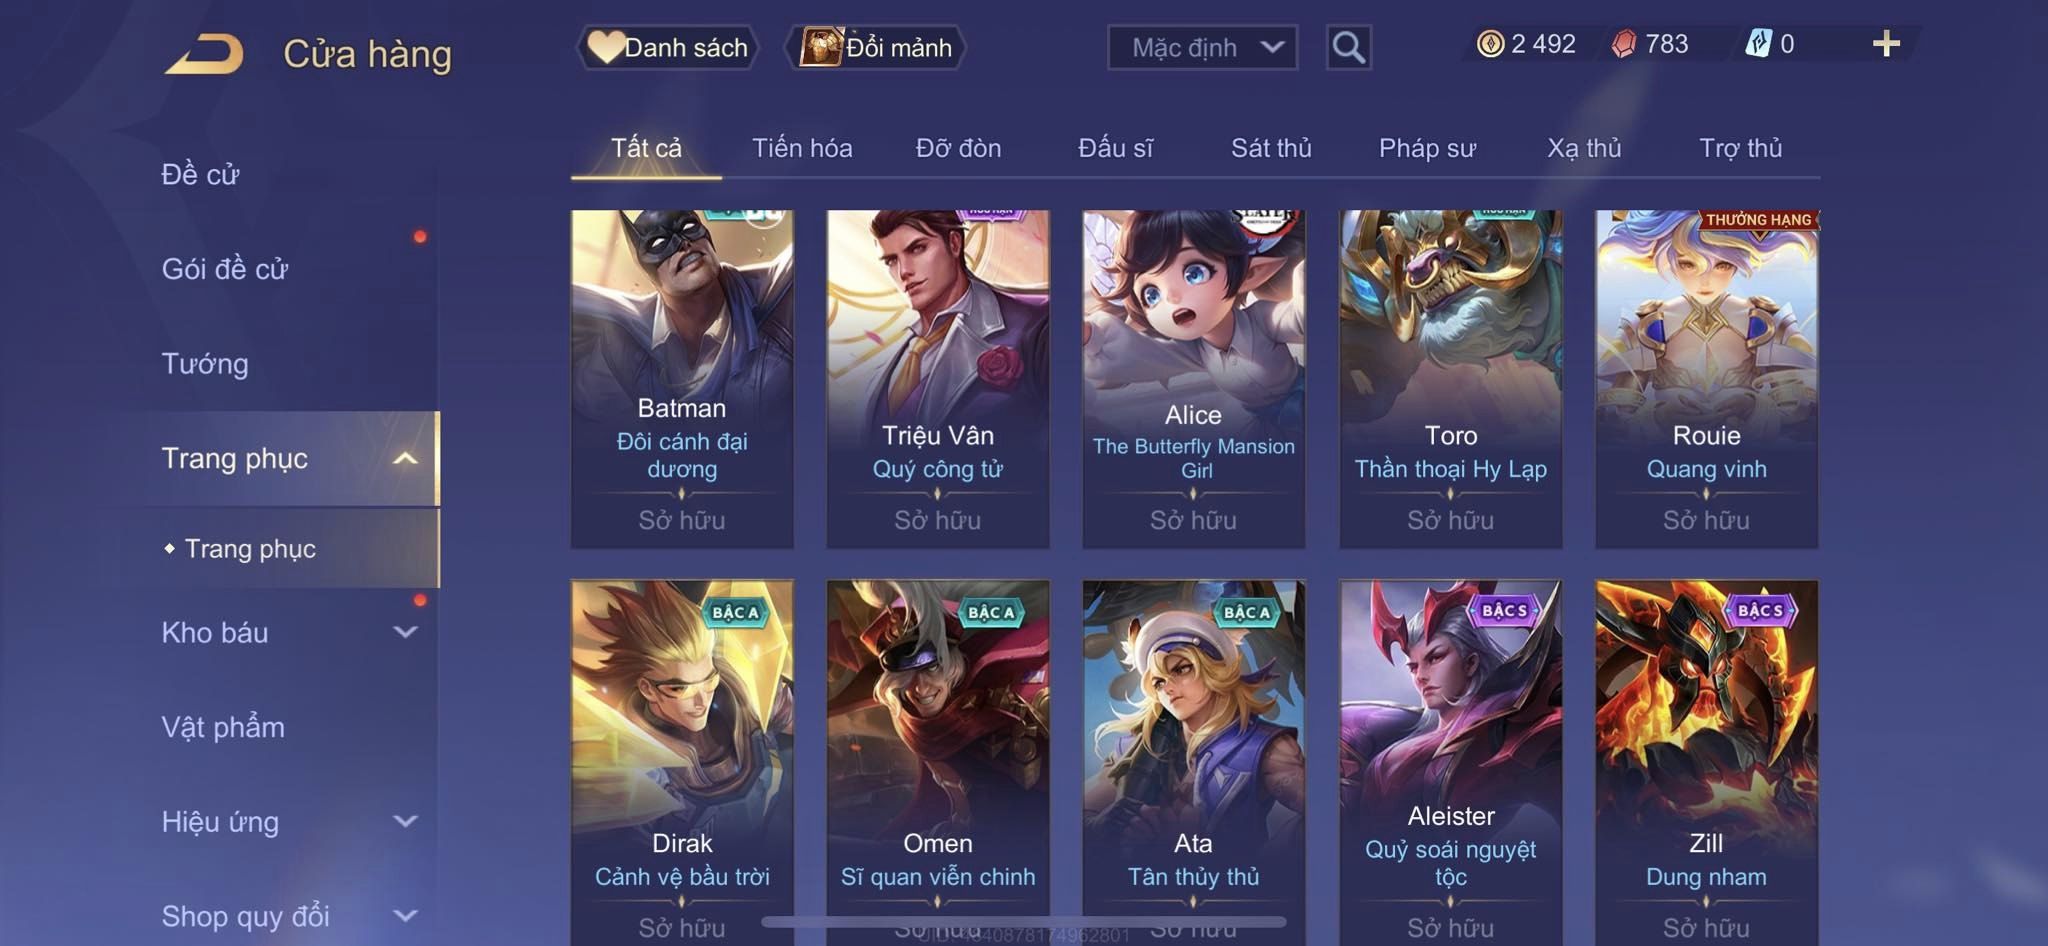Expand the Kho báu sidebar section
The height and width of the screenshot is (946, 2048).
pyautogui.click(x=404, y=632)
